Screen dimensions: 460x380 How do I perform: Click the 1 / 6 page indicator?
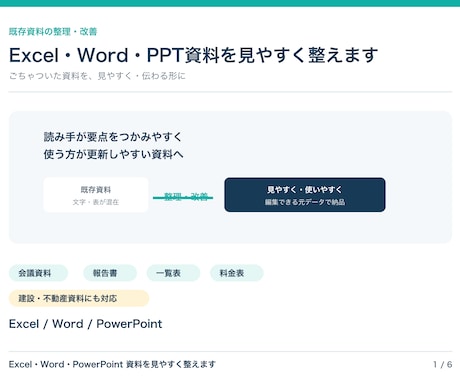443,364
